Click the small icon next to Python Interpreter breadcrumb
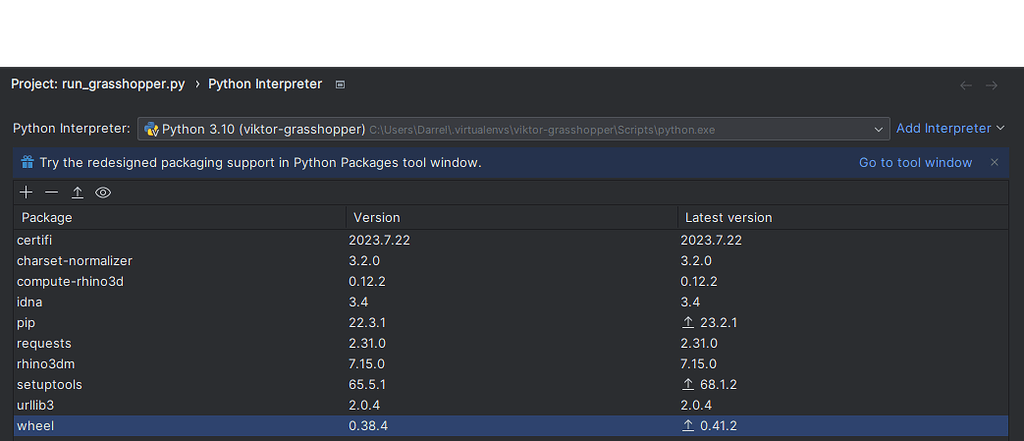Viewport: 1024px width, 441px height. (340, 84)
